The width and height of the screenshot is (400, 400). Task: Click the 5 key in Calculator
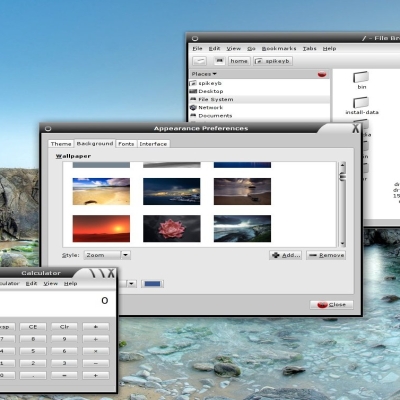click(x=33, y=351)
